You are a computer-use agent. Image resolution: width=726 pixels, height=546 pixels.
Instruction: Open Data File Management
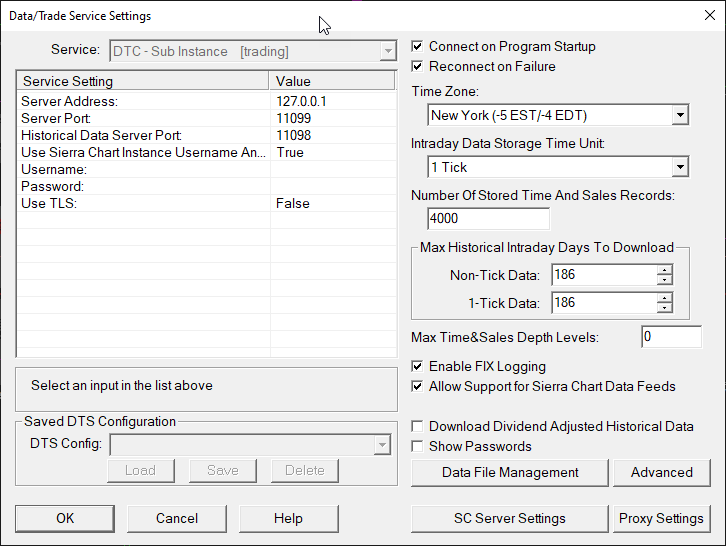(510, 472)
